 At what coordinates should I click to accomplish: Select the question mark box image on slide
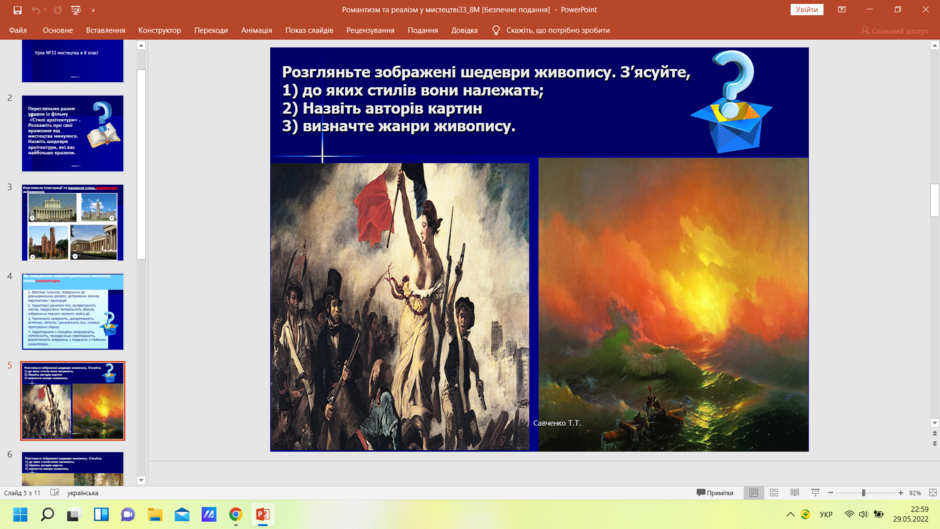pyautogui.click(x=731, y=101)
